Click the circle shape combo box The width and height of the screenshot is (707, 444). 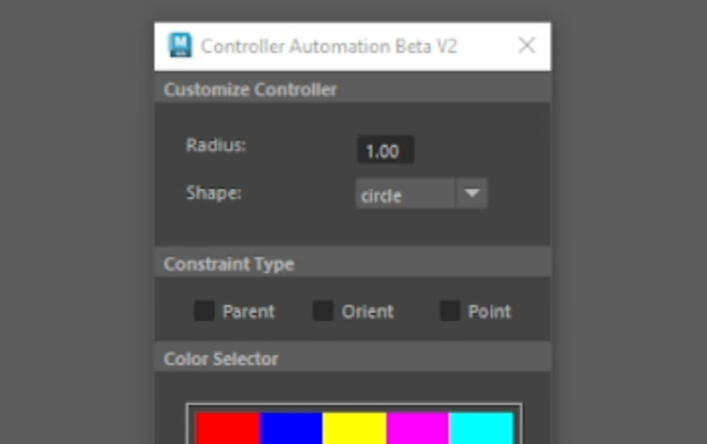405,195
